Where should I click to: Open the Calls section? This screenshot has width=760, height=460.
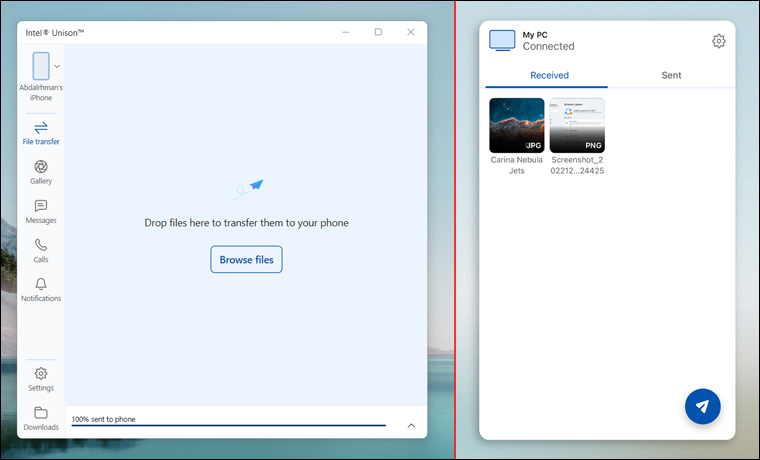pos(41,249)
